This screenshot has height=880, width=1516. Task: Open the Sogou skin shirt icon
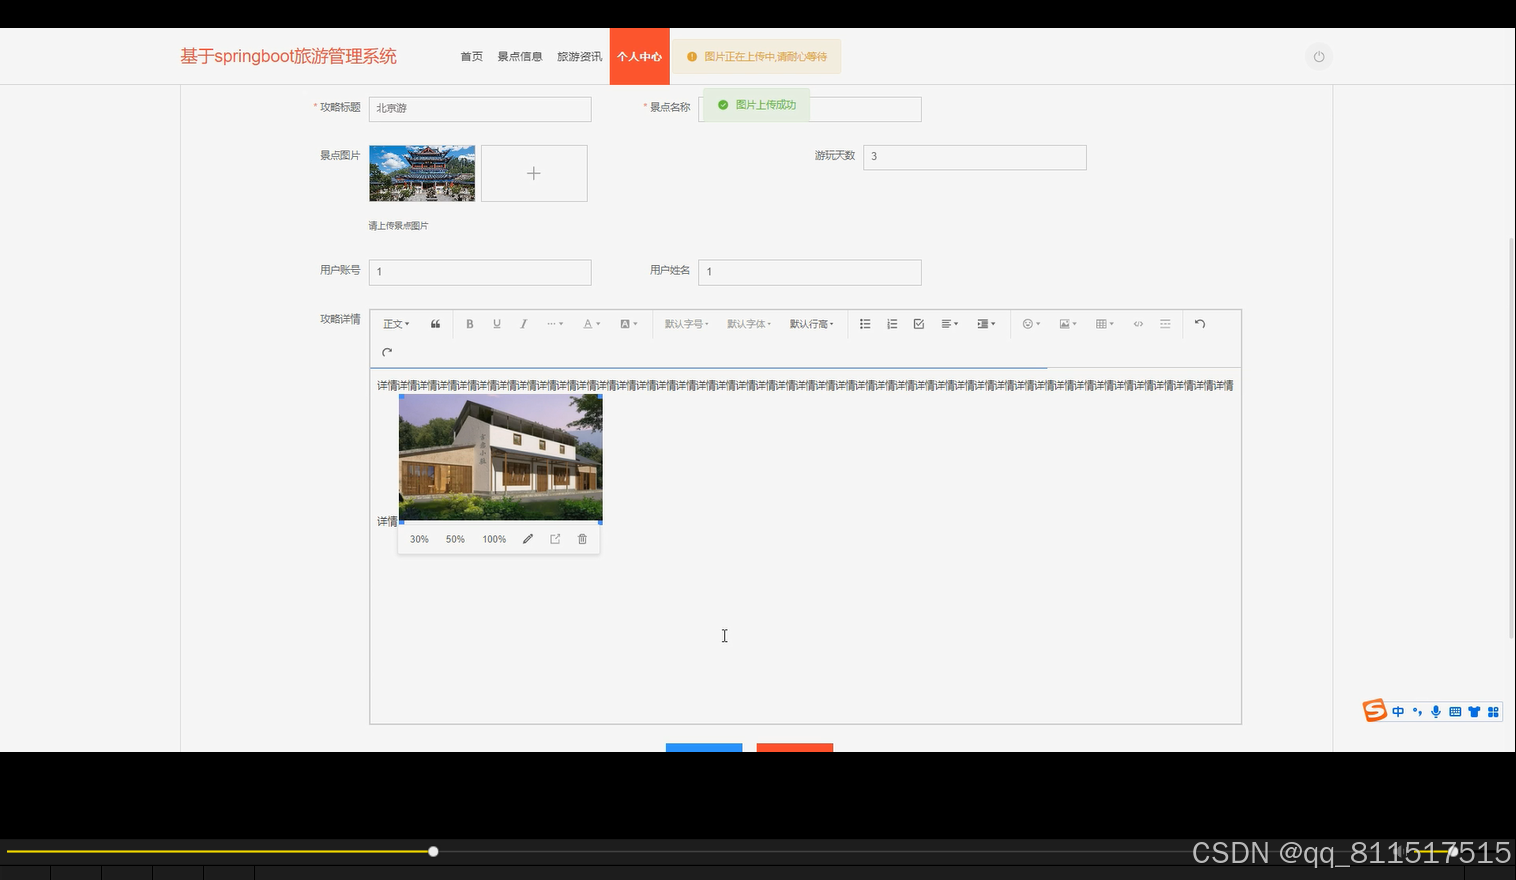point(1474,712)
